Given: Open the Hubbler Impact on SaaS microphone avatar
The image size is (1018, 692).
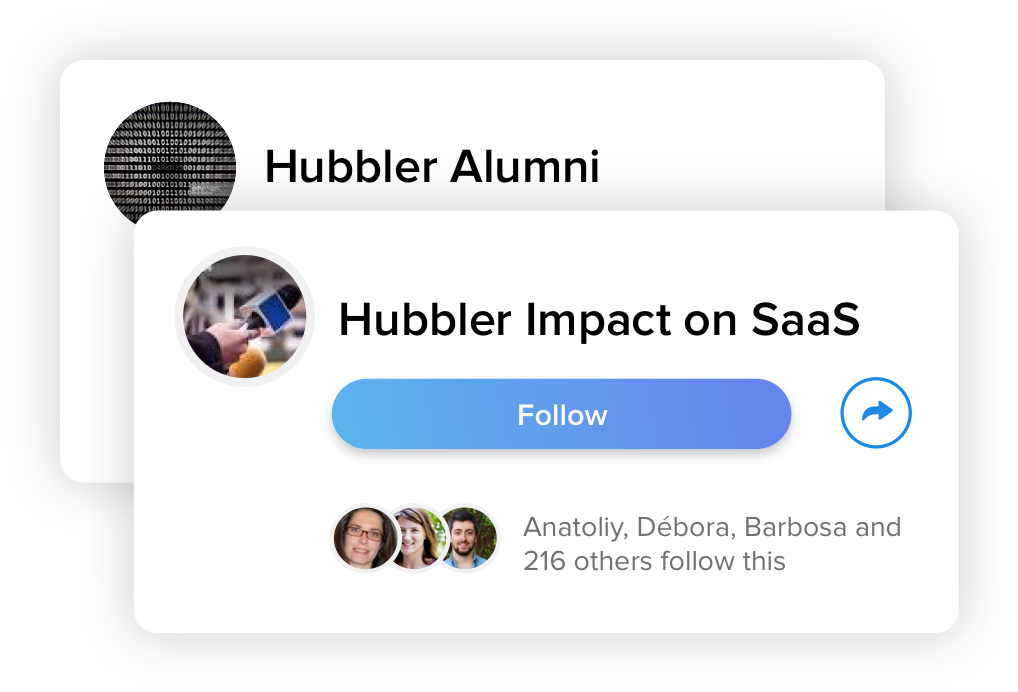Looking at the screenshot, I should 245,316.
